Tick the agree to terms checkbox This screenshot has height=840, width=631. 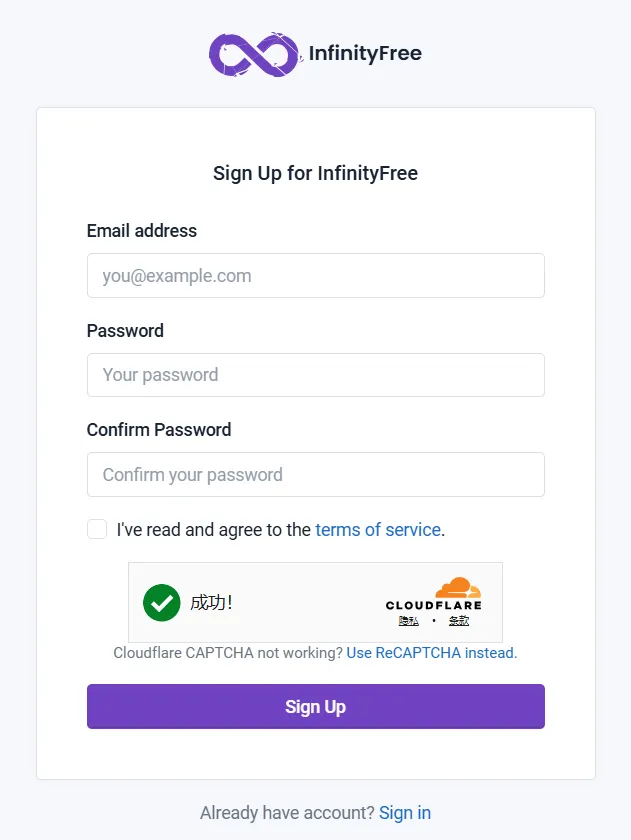(97, 530)
